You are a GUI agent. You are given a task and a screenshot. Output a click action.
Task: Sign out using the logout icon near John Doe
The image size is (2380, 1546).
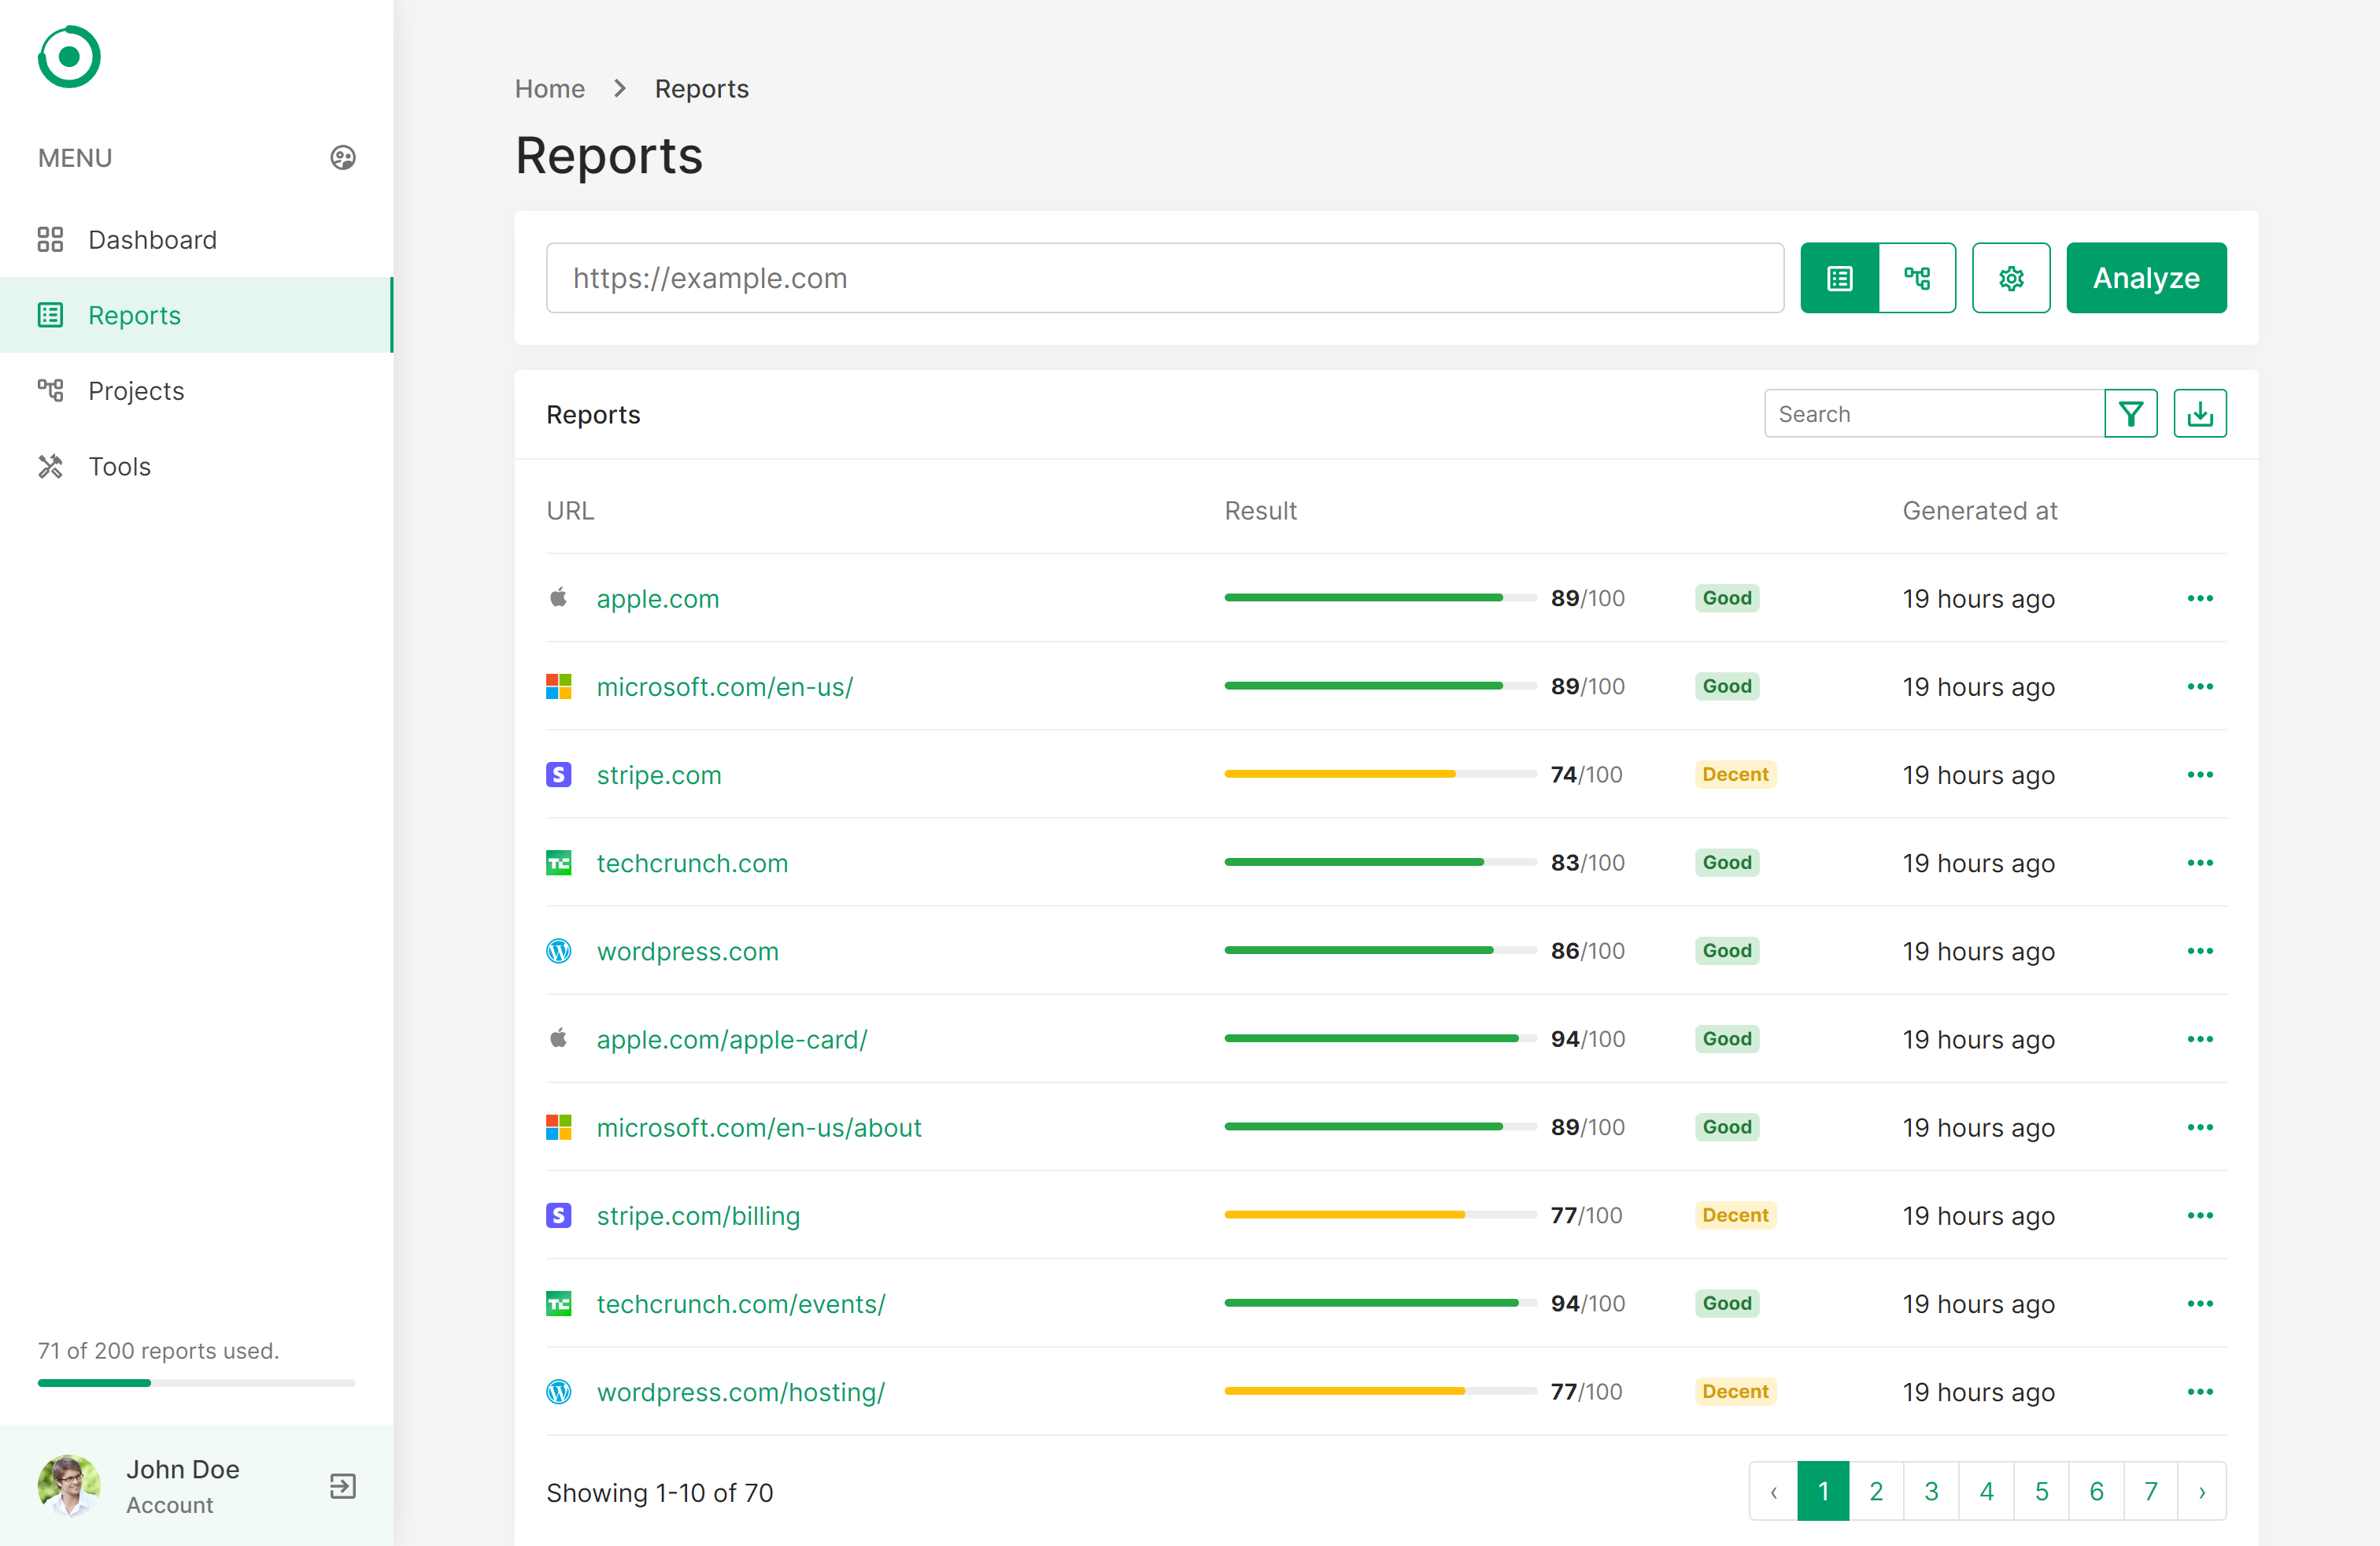(342, 1486)
